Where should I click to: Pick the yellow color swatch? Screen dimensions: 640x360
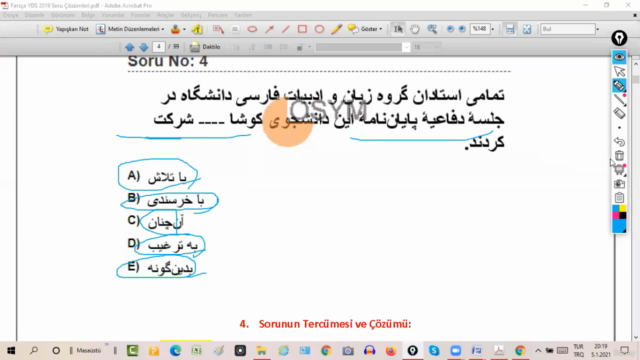(x=622, y=209)
